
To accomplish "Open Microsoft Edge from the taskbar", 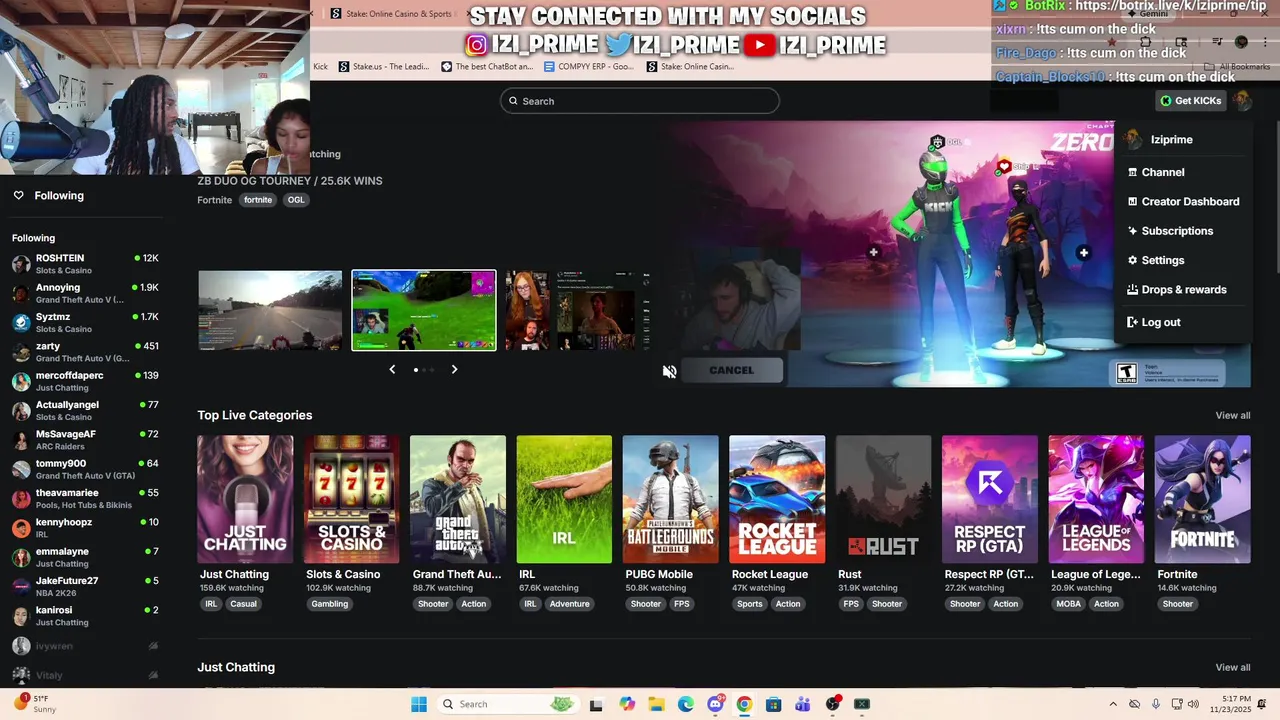I will click(x=686, y=704).
